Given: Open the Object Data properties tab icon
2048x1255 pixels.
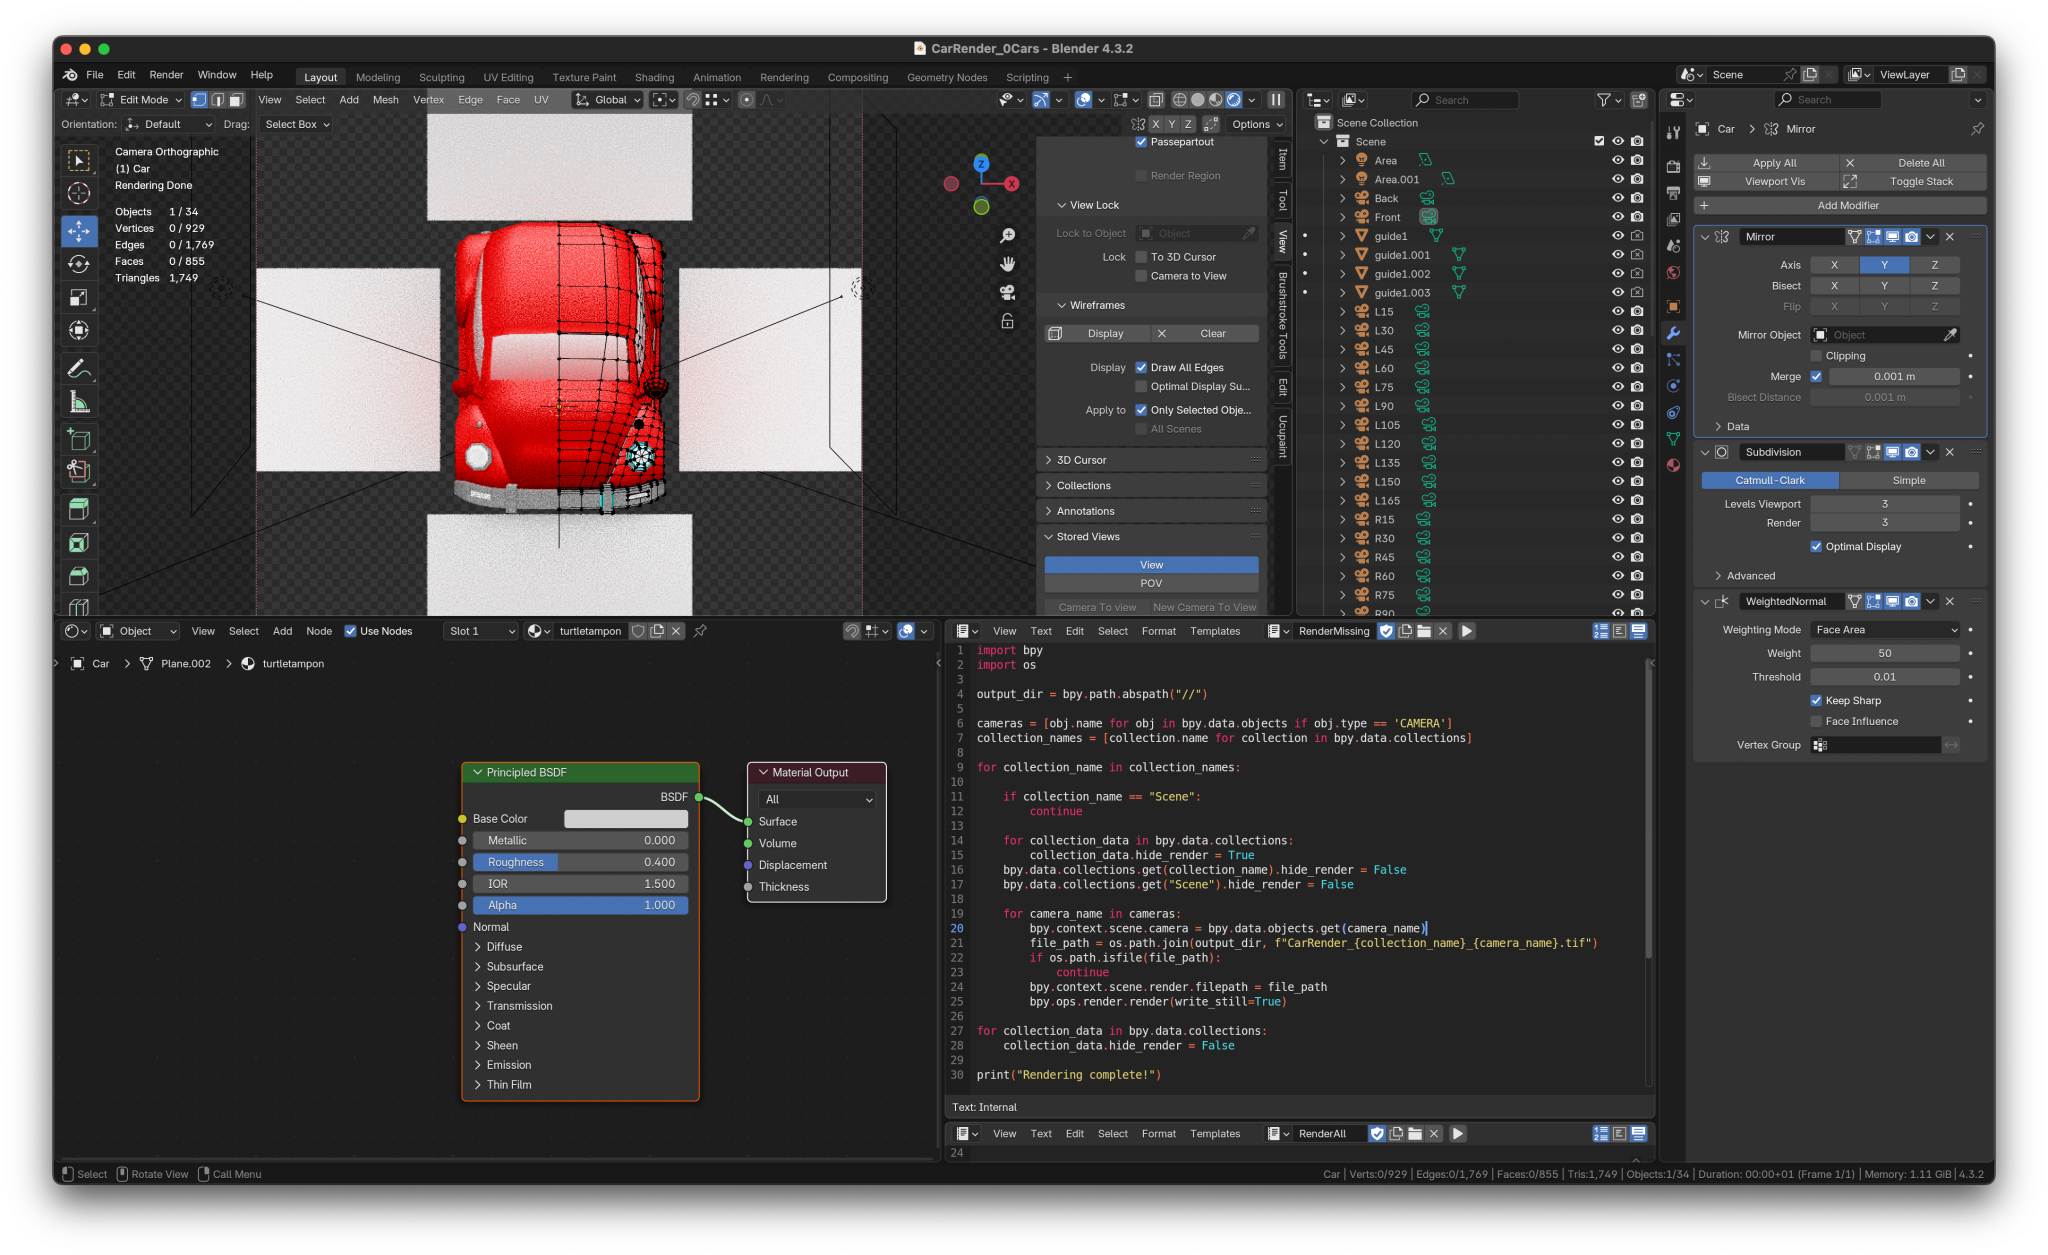Looking at the screenshot, I should point(1673,439).
